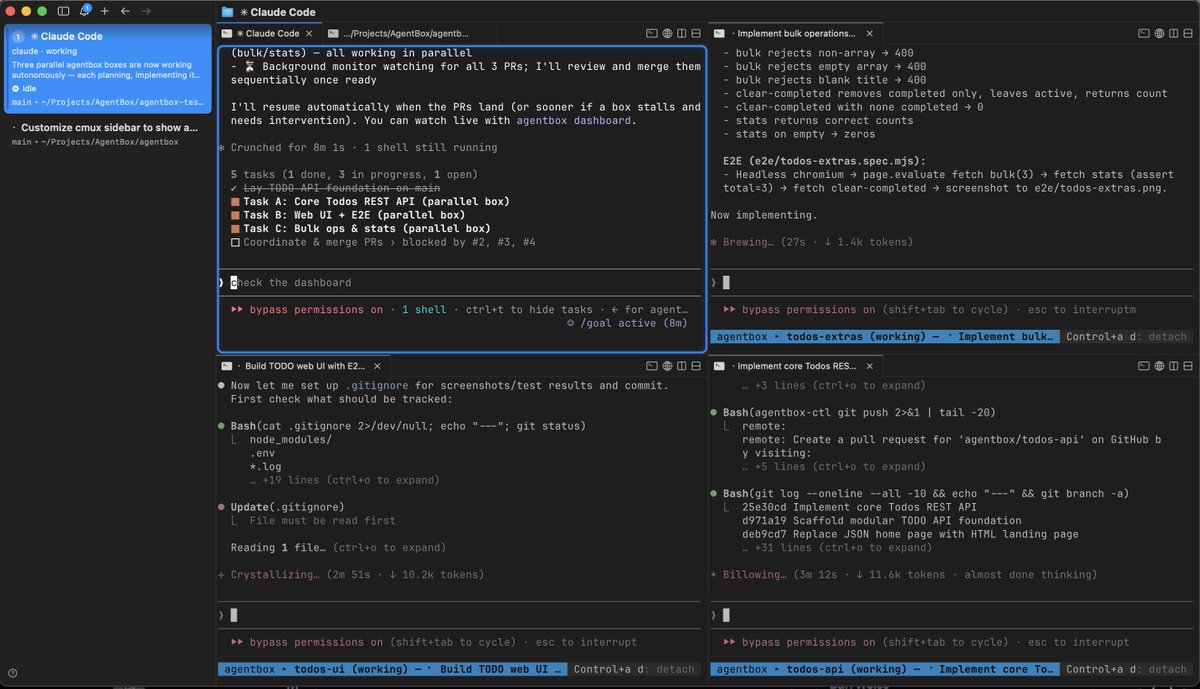
Task: Focus the prompt input in Implement bulk operations pane
Action: click(953, 283)
